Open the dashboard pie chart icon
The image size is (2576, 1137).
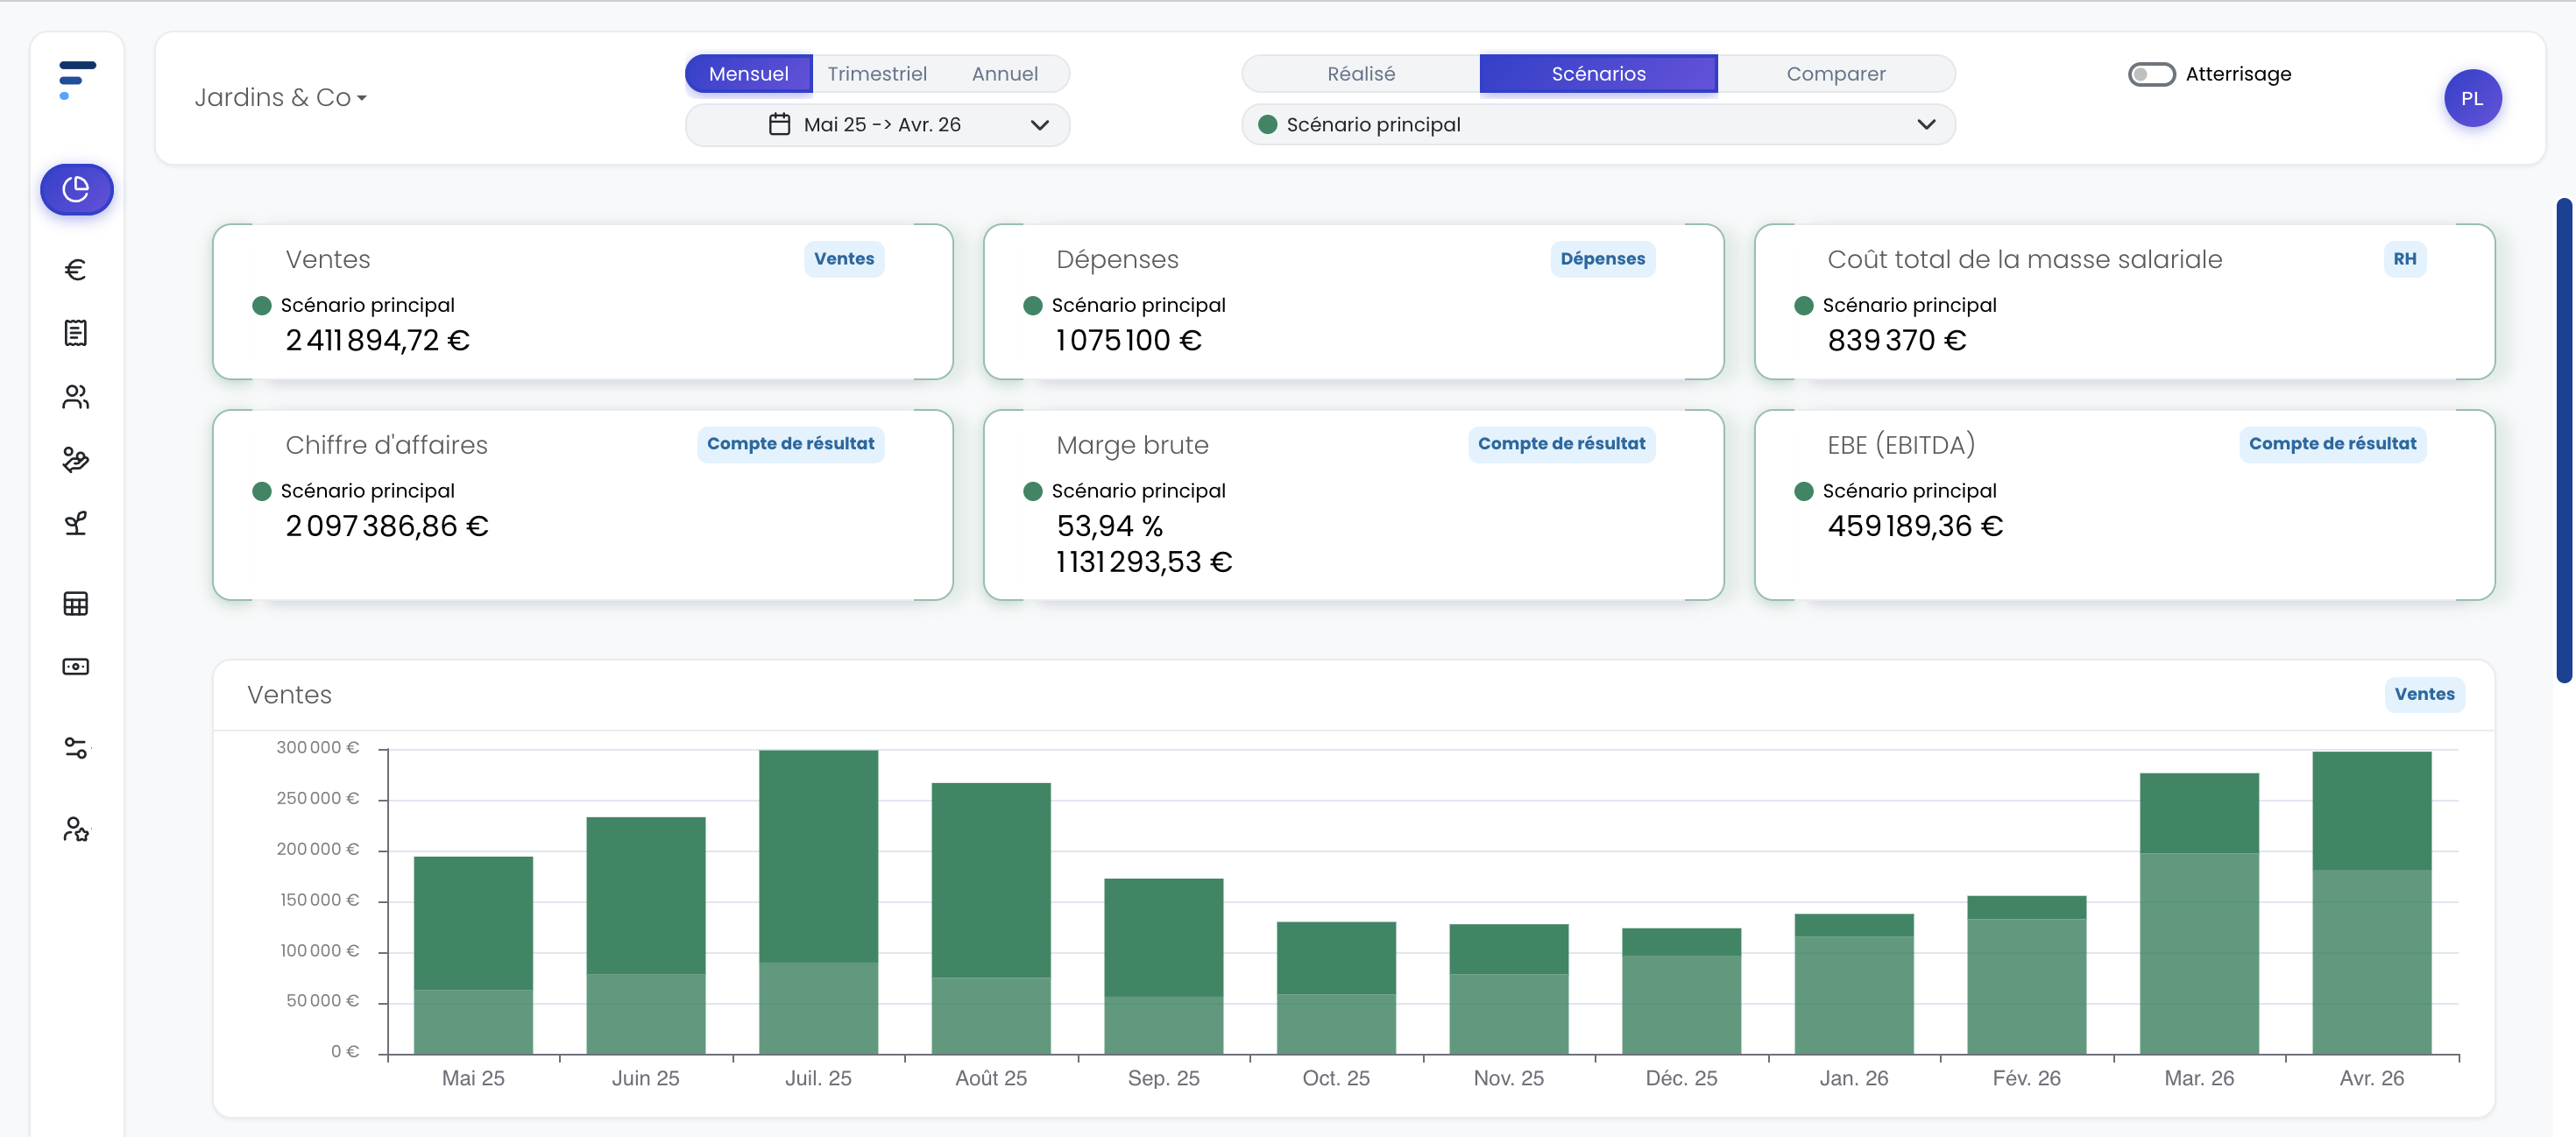[76, 189]
